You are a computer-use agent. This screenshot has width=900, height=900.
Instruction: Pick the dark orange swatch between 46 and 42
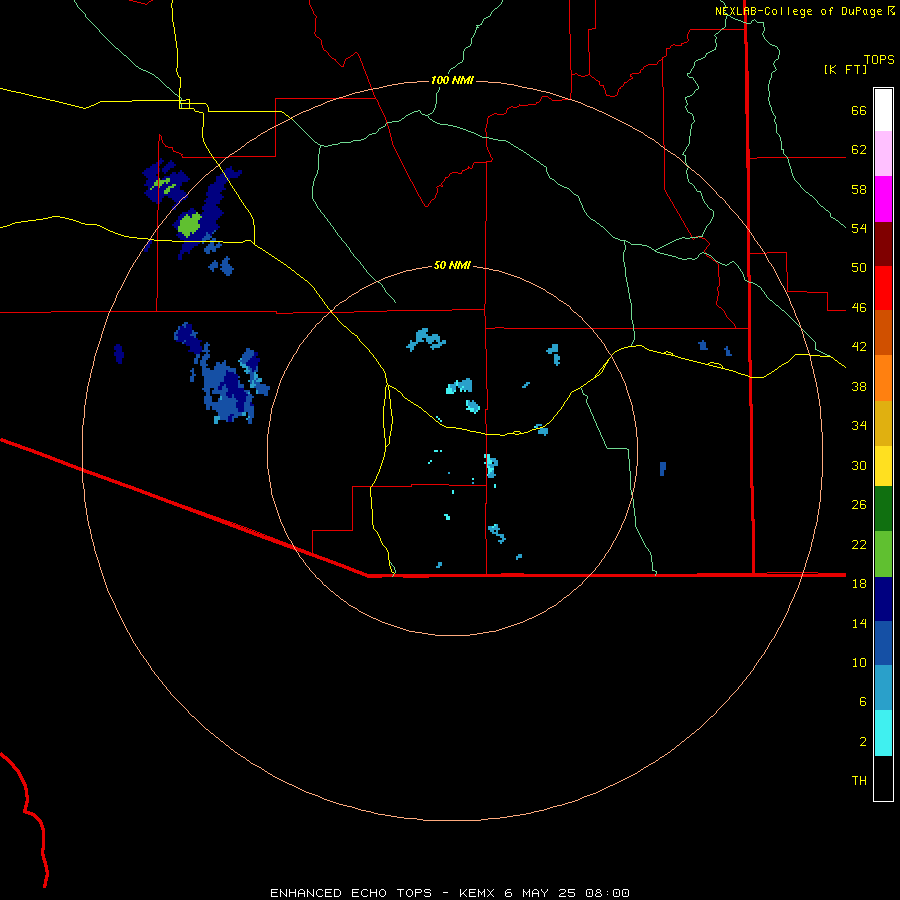(x=883, y=332)
